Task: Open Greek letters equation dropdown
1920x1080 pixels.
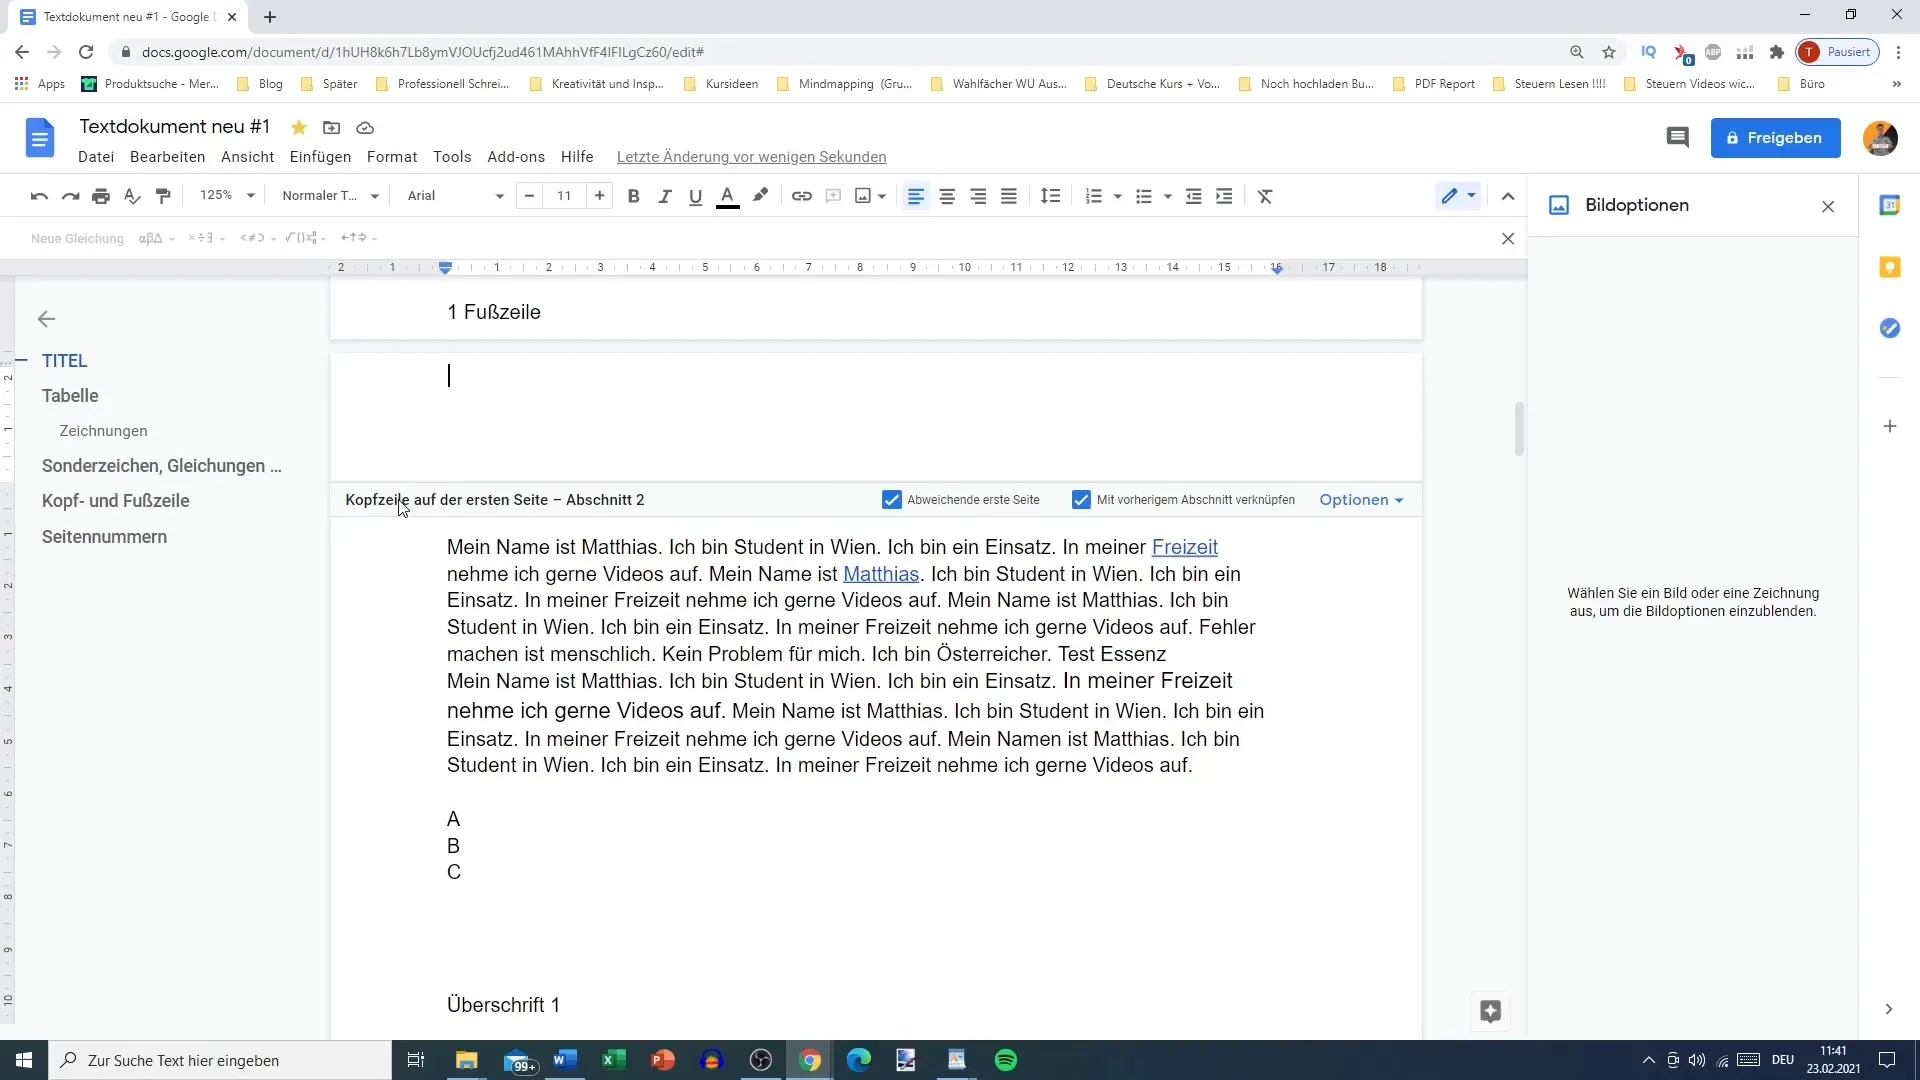Action: coord(156,239)
